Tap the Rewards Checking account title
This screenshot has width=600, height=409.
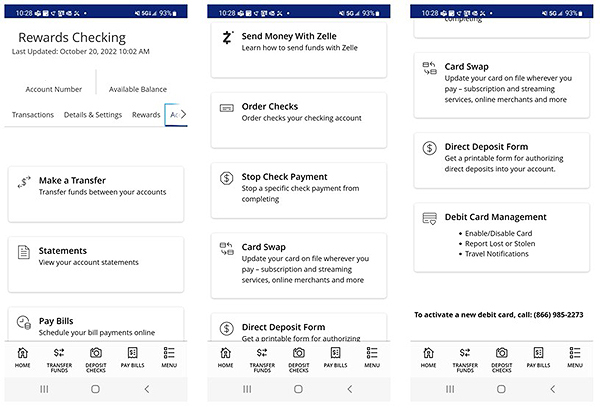pyautogui.click(x=72, y=37)
